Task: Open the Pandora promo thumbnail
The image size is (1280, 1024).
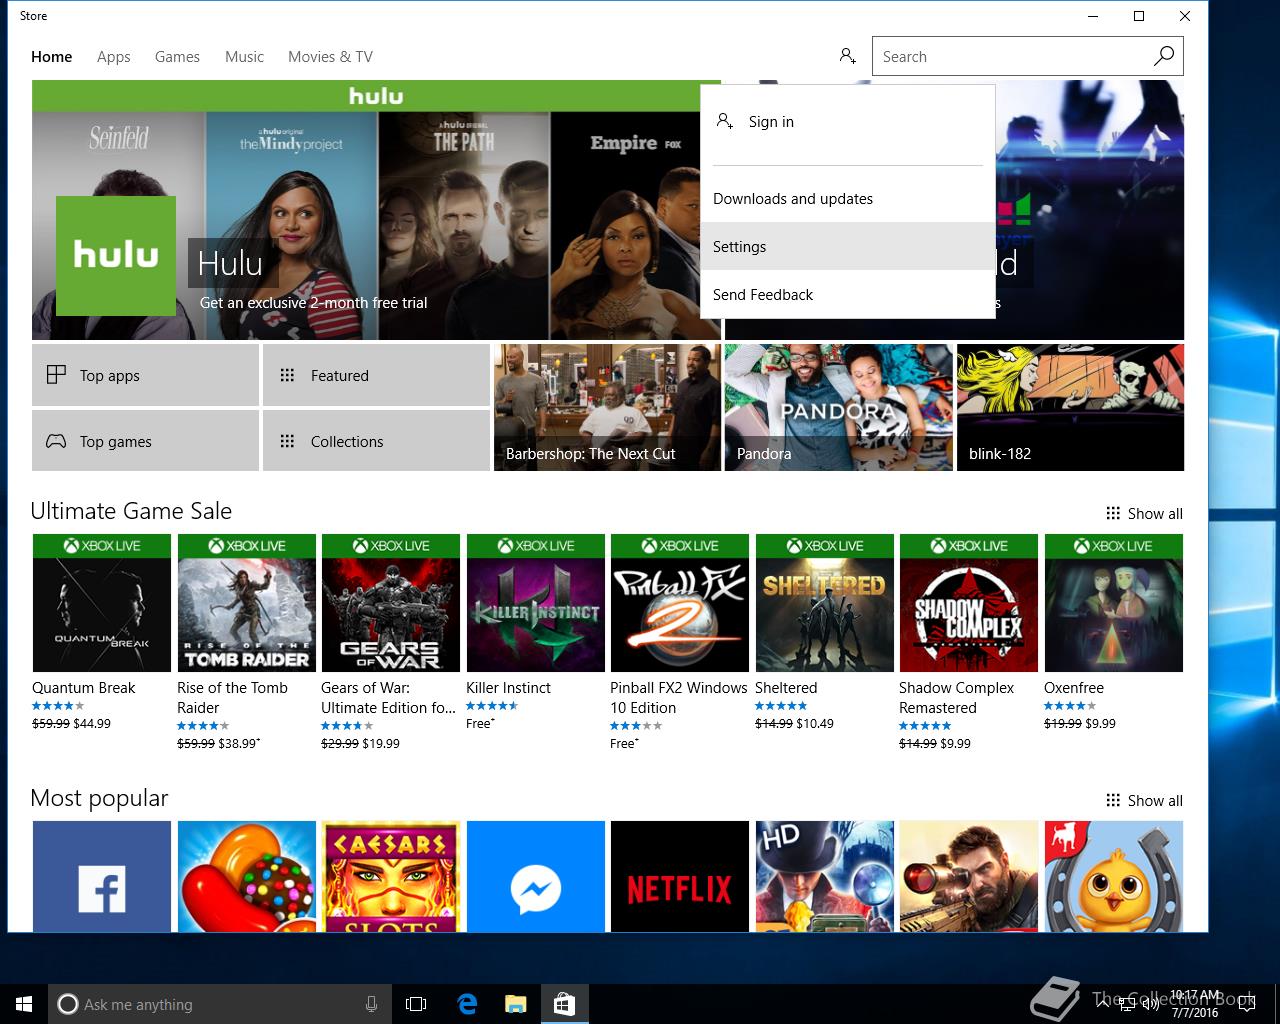Action: (838, 407)
